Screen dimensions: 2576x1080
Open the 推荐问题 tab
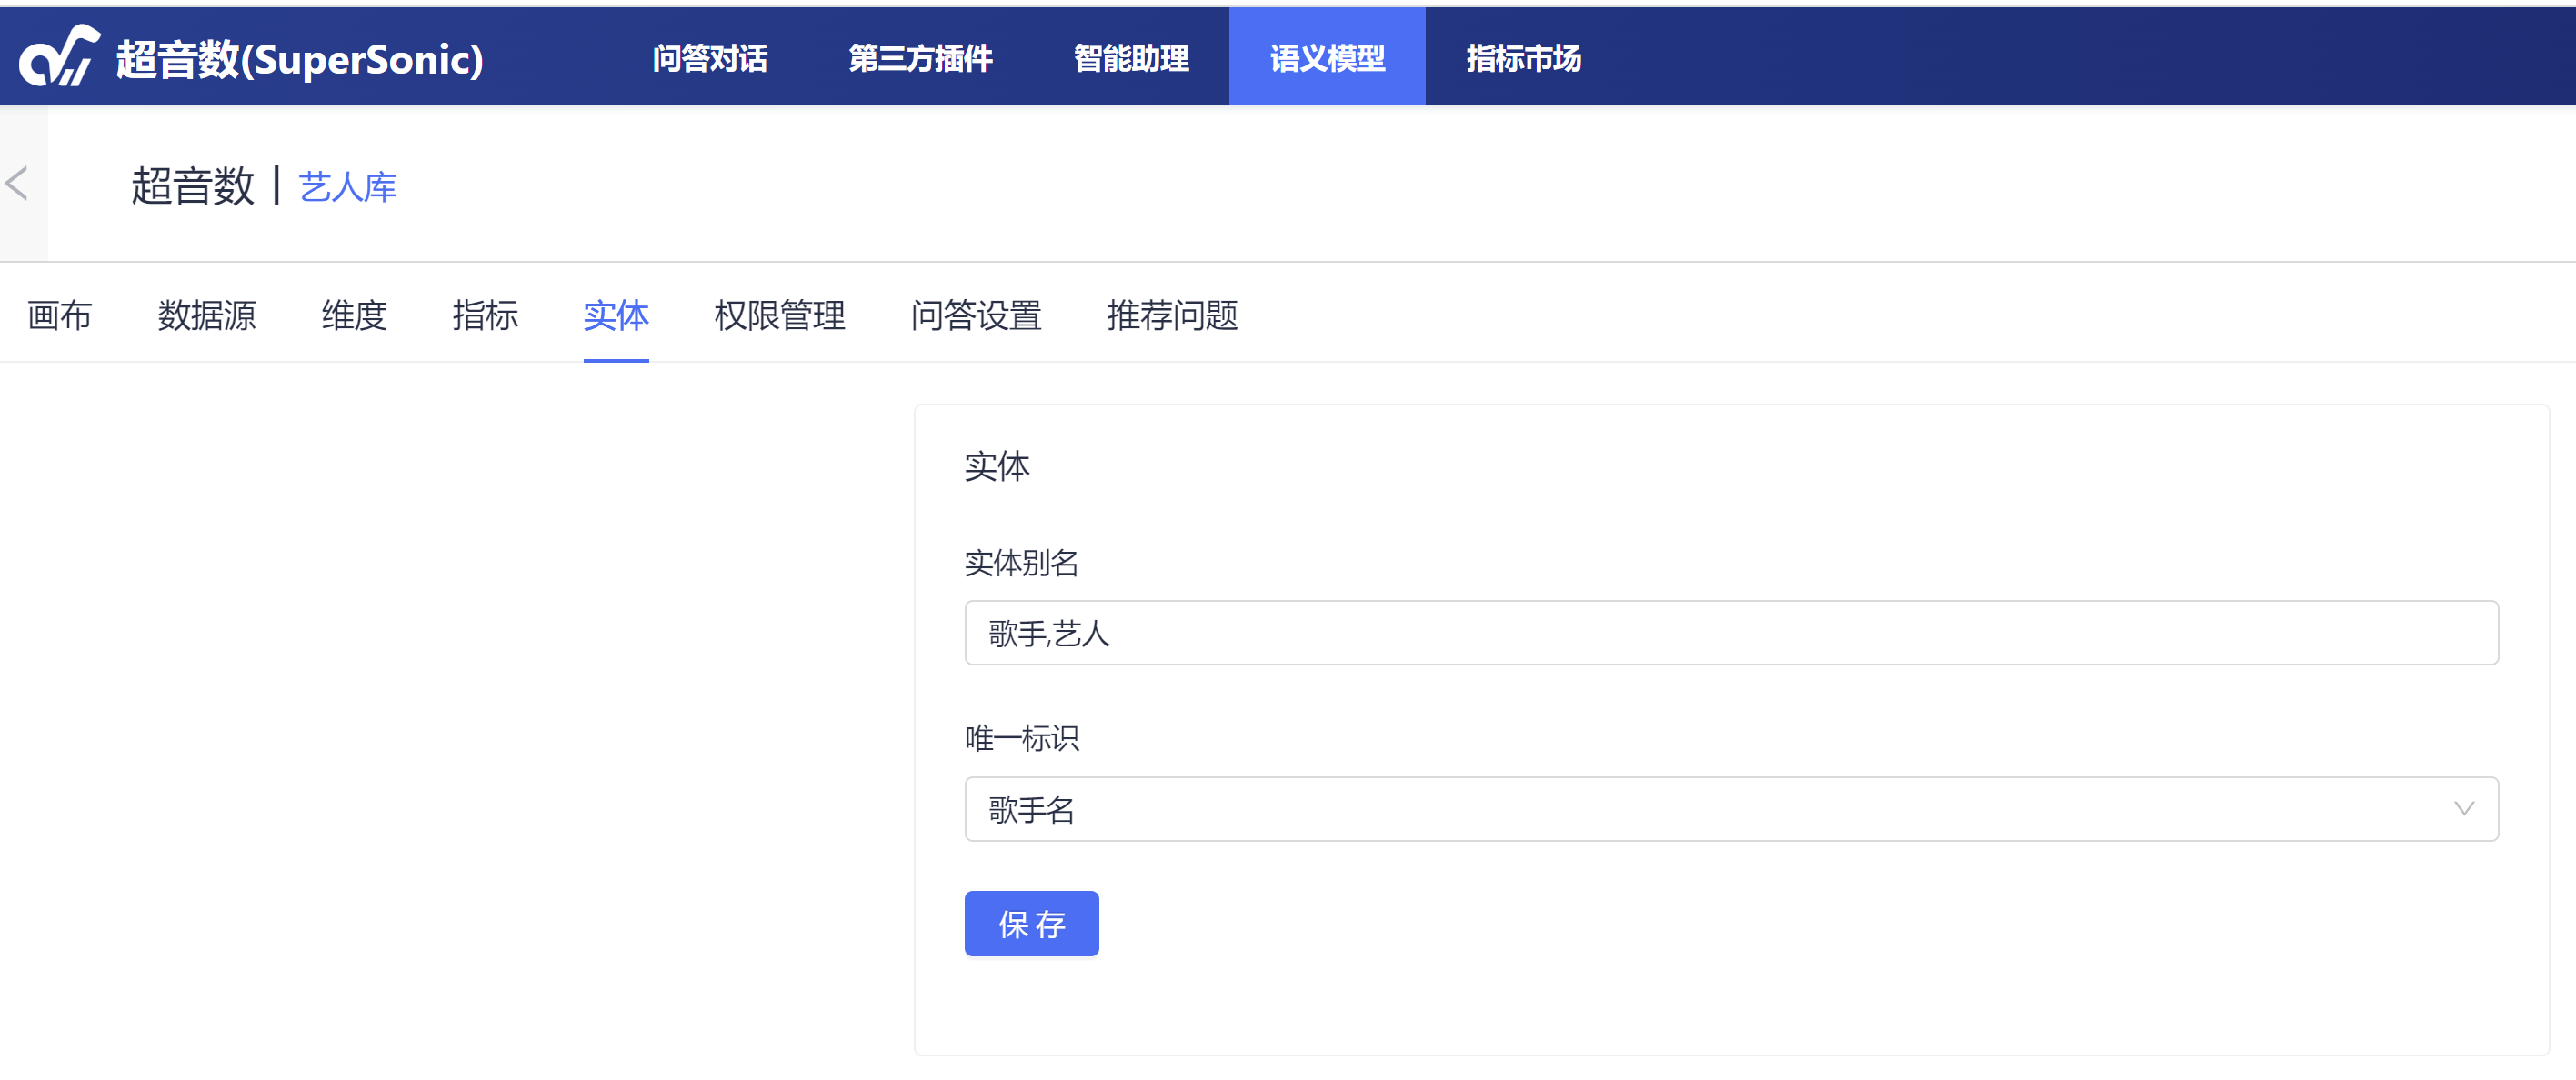1172,315
